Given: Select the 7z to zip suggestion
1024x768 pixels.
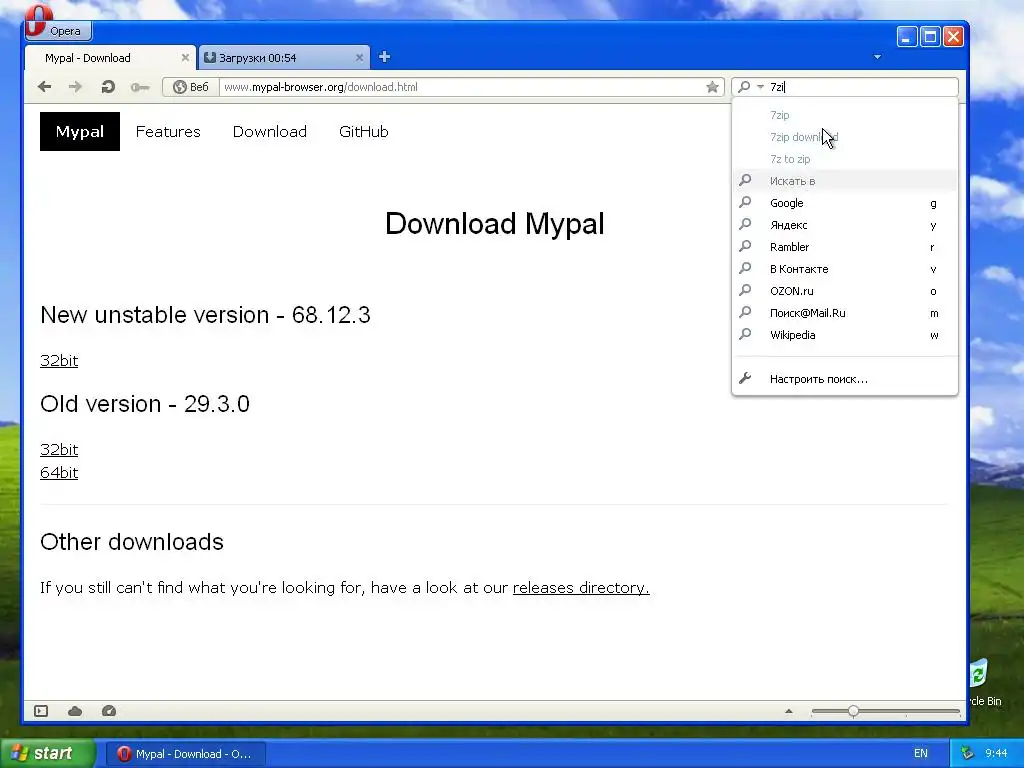Looking at the screenshot, I should click(845, 159).
